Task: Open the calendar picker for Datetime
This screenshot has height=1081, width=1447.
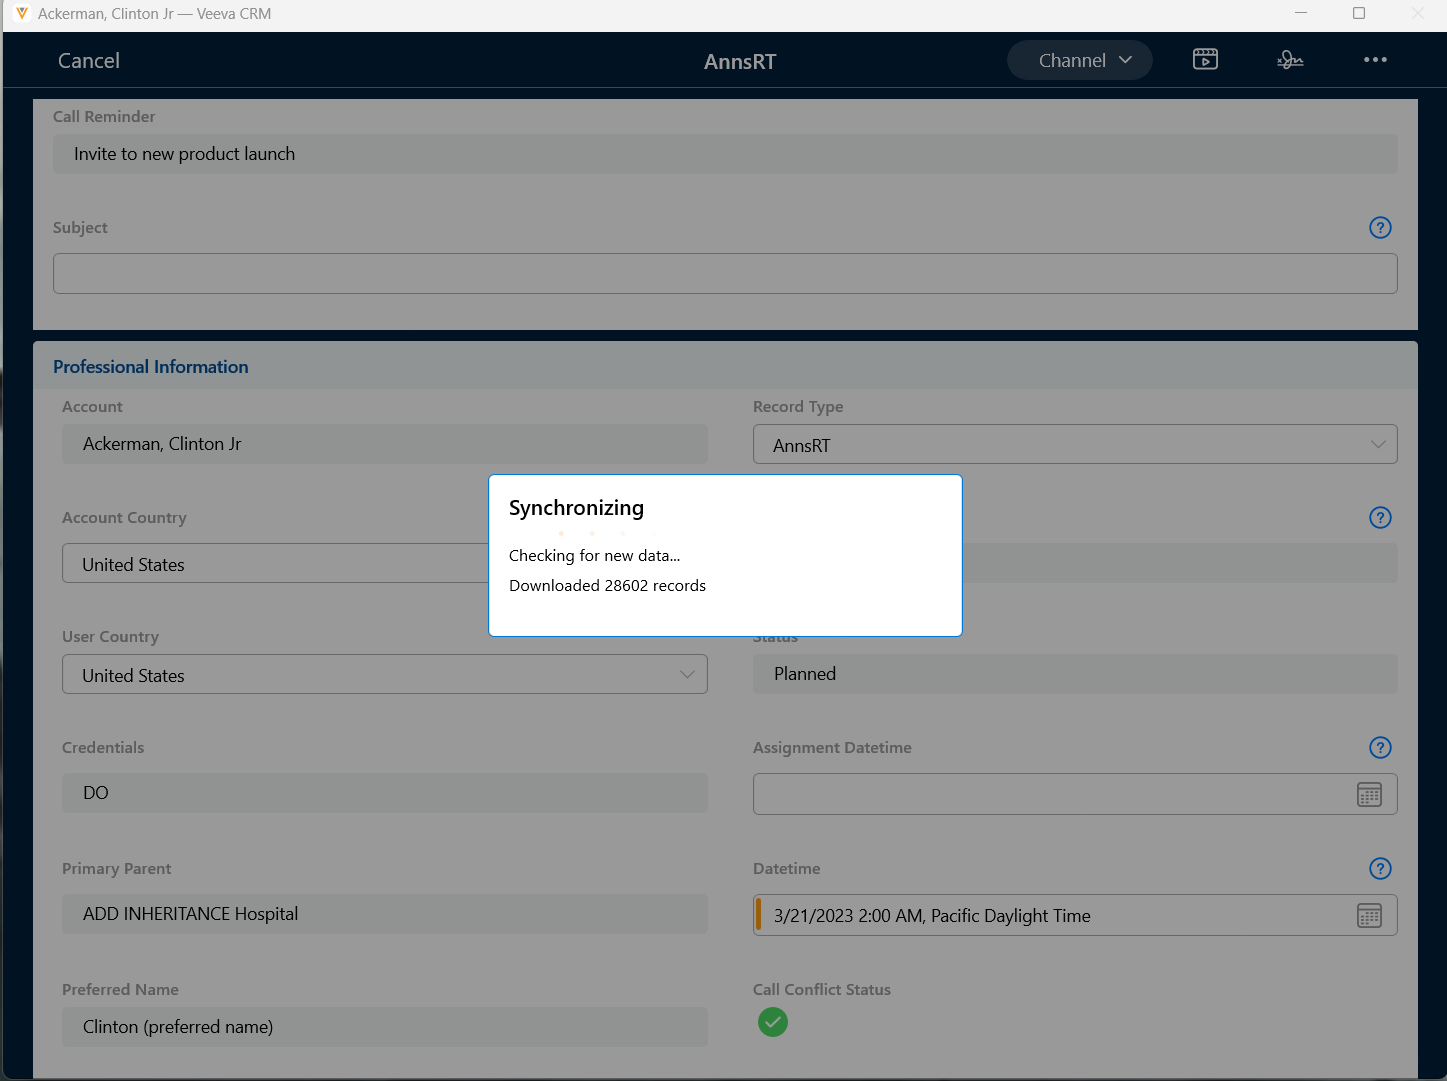Action: 1369,916
